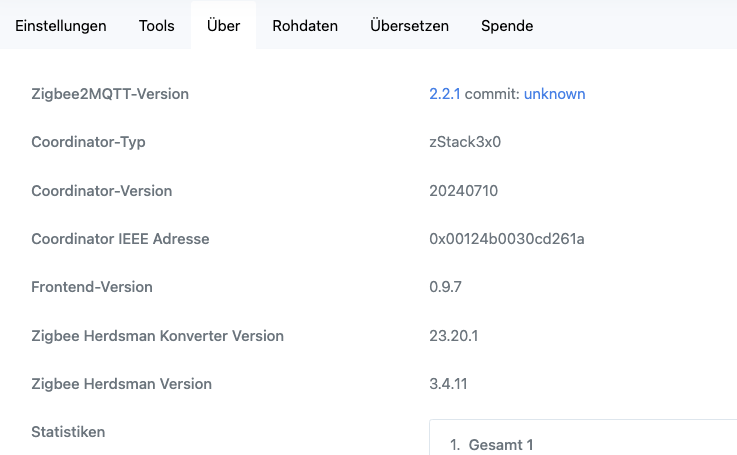
Task: Open the Spende tab
Action: [x=507, y=26]
